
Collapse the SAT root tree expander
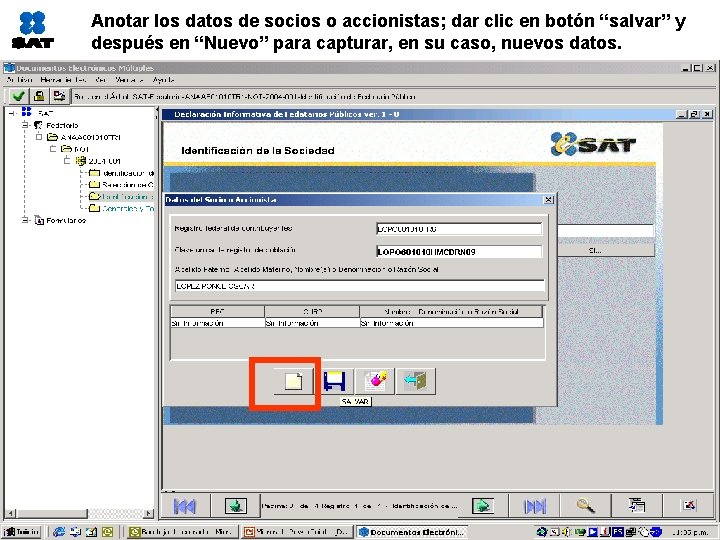(12, 112)
